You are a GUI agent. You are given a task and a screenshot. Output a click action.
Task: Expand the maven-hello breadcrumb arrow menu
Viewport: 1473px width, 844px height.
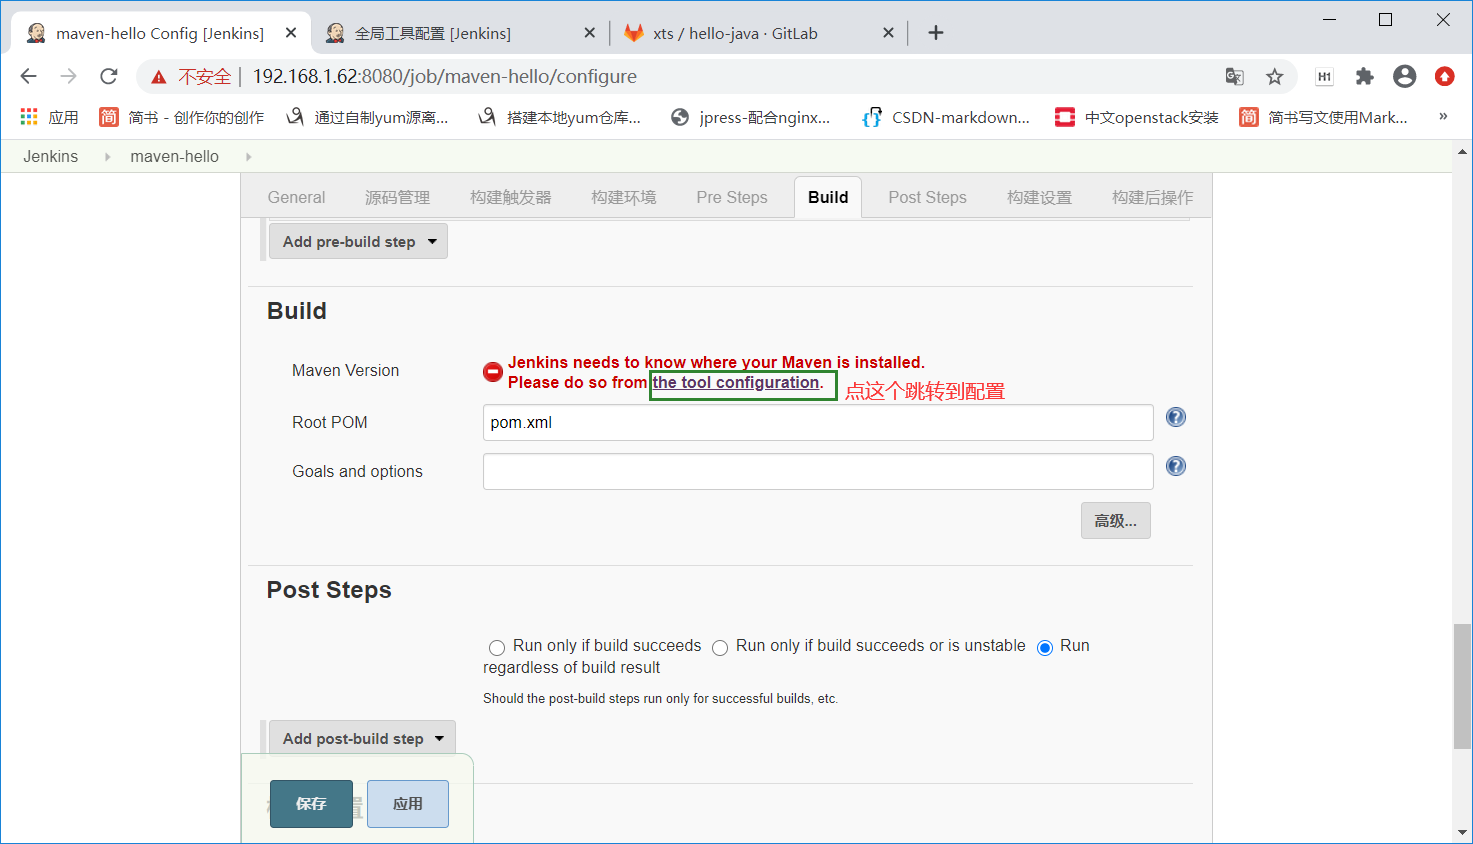point(248,157)
